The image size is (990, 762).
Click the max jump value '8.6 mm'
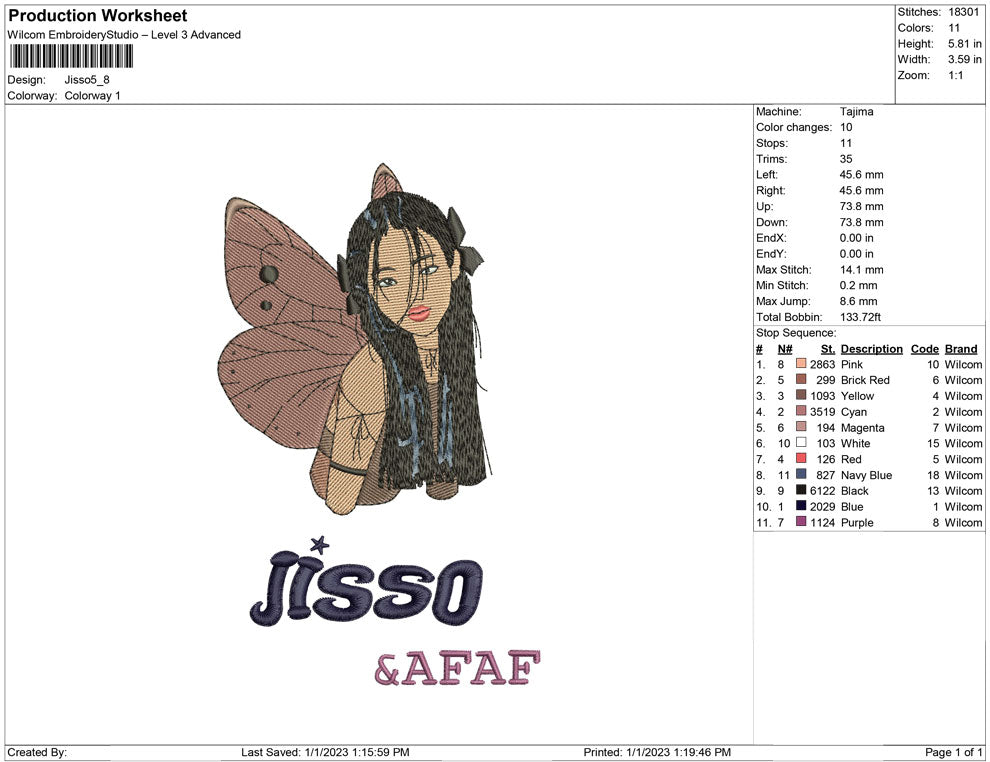click(858, 301)
